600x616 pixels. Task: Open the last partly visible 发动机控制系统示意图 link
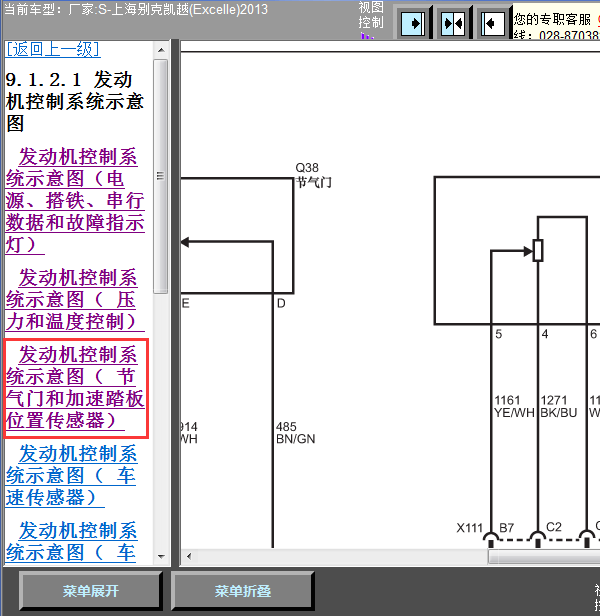click(x=71, y=542)
